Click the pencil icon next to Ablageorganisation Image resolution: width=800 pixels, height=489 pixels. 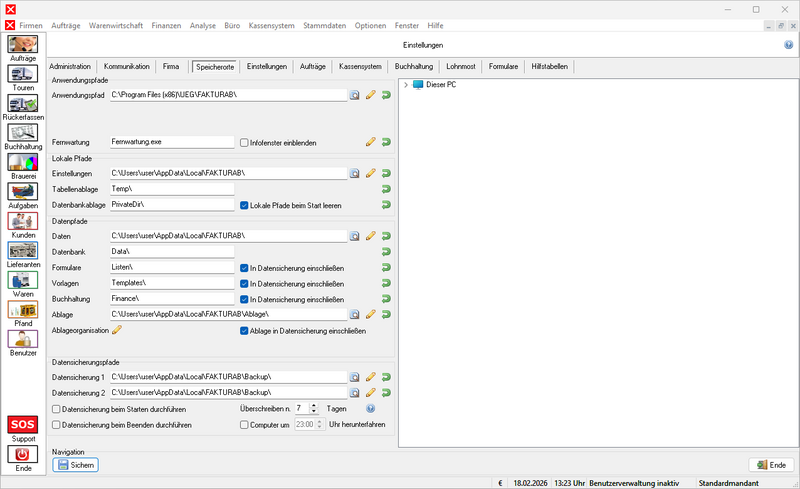tap(117, 329)
